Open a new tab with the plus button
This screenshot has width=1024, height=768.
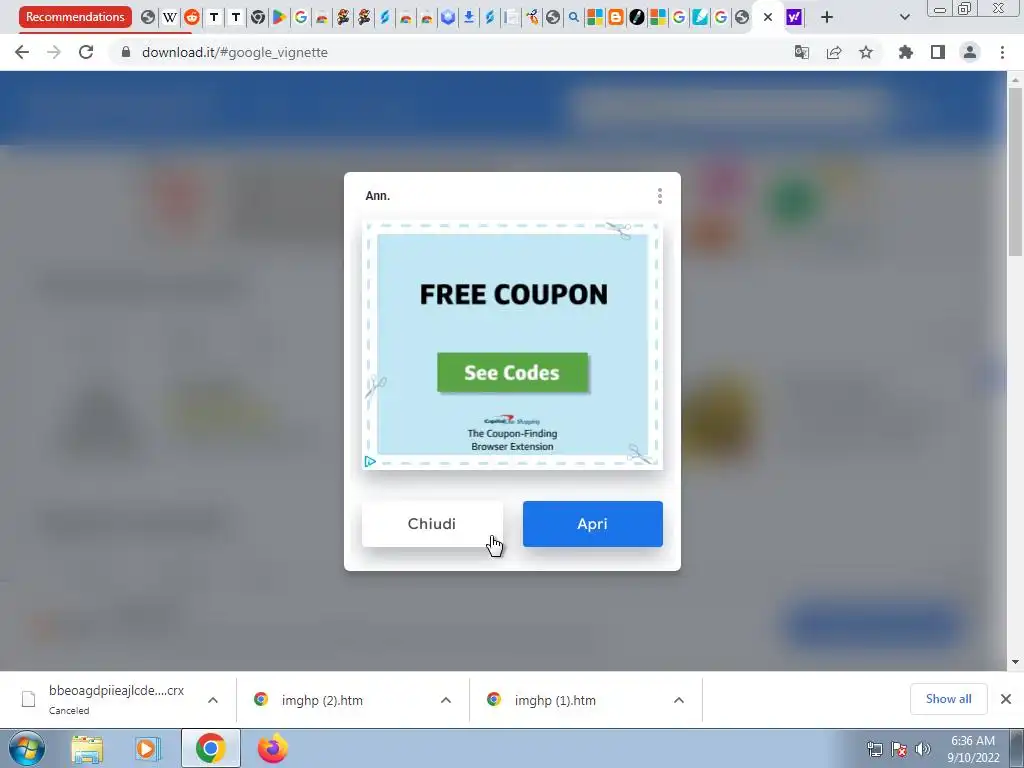pyautogui.click(x=827, y=17)
